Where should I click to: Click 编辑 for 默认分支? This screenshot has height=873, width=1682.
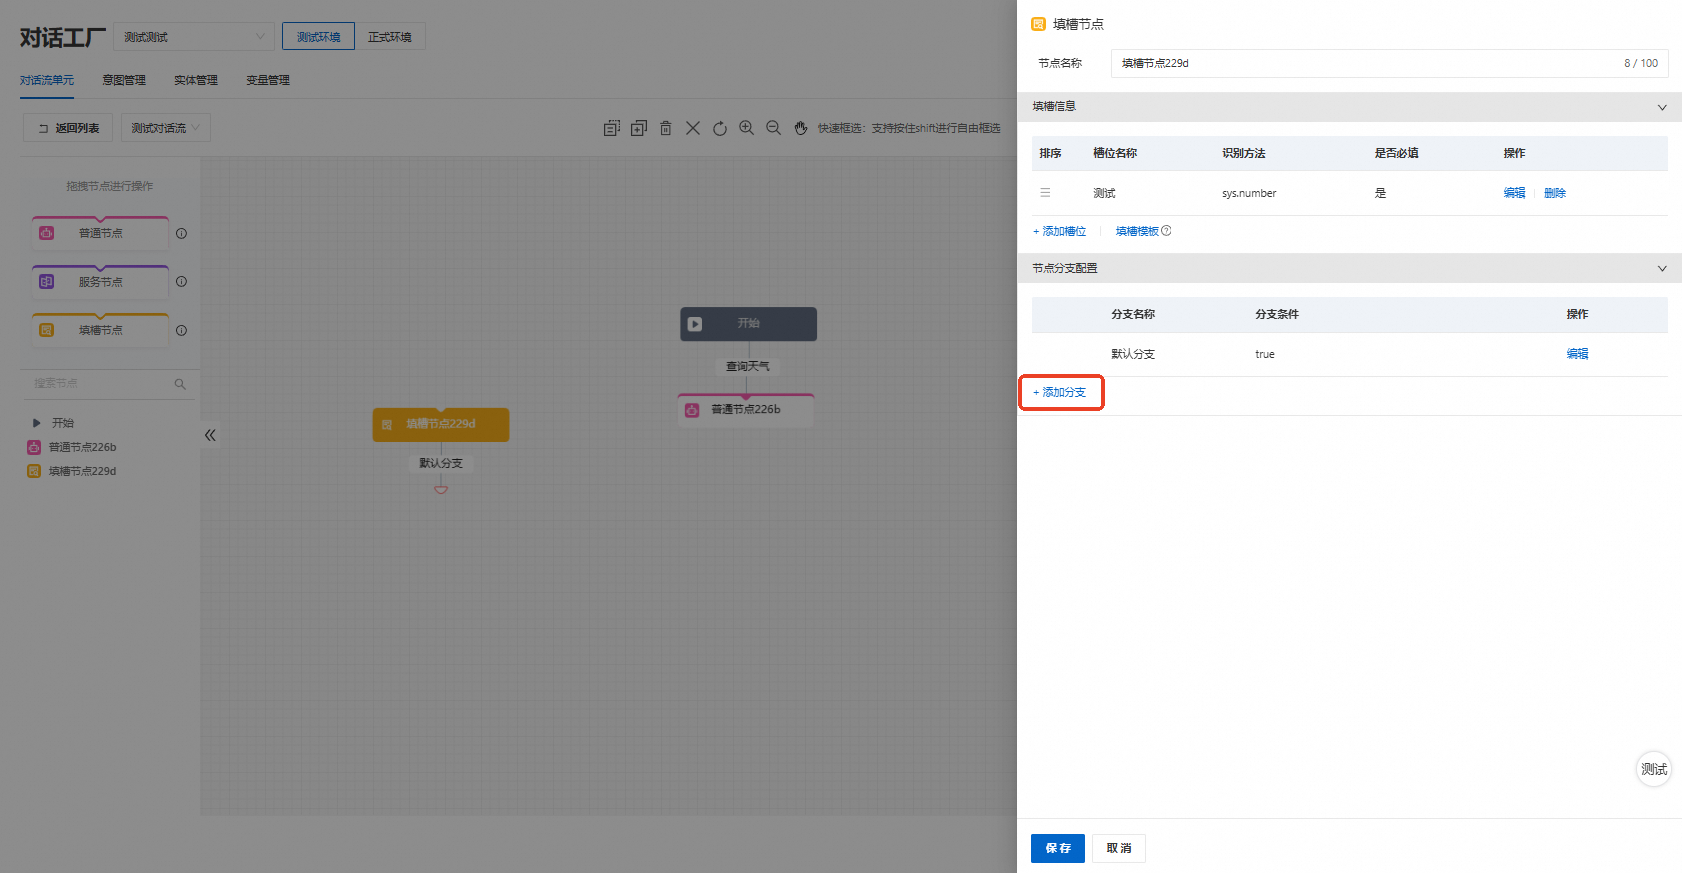coord(1577,354)
